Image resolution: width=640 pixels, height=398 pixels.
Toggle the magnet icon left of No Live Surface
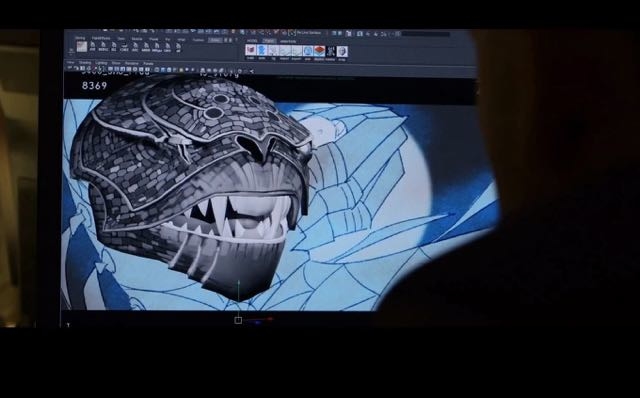tap(292, 33)
